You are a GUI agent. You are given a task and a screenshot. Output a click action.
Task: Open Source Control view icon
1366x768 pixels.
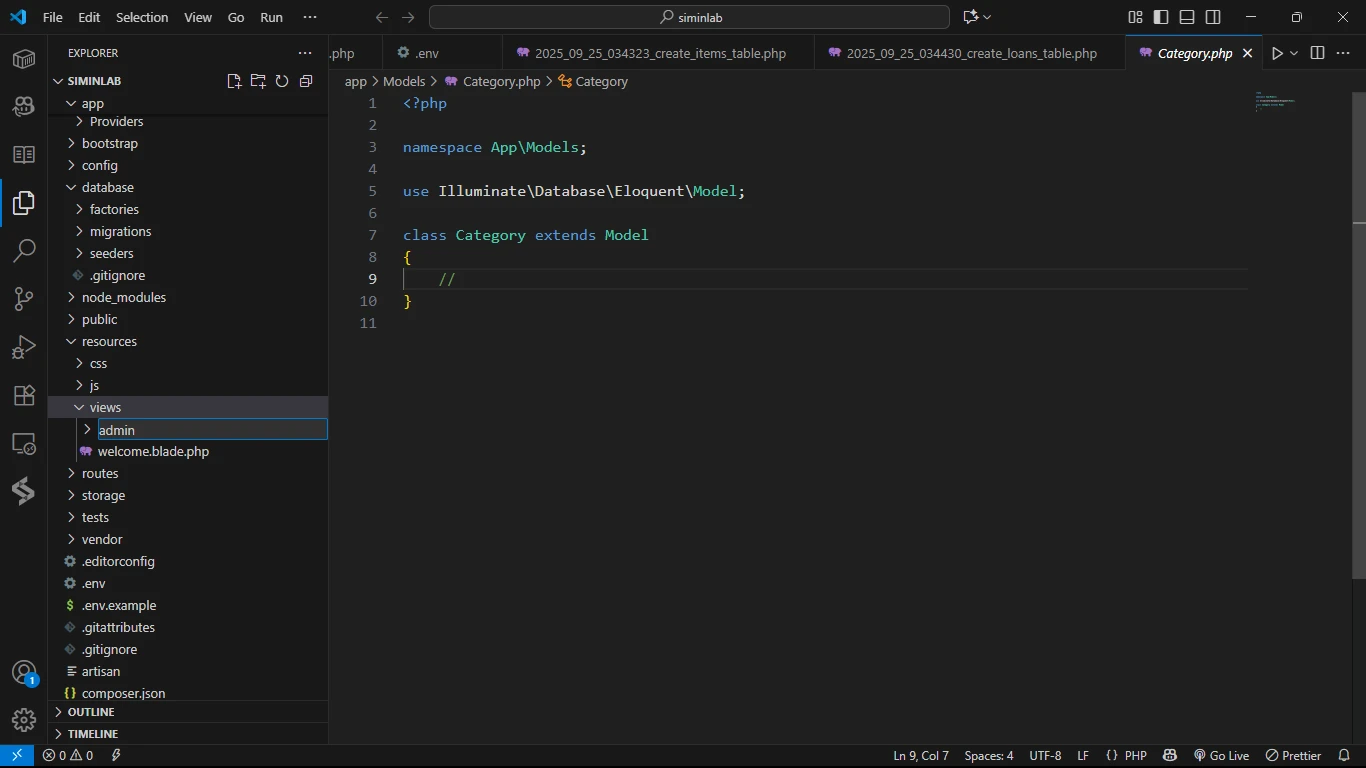(24, 299)
